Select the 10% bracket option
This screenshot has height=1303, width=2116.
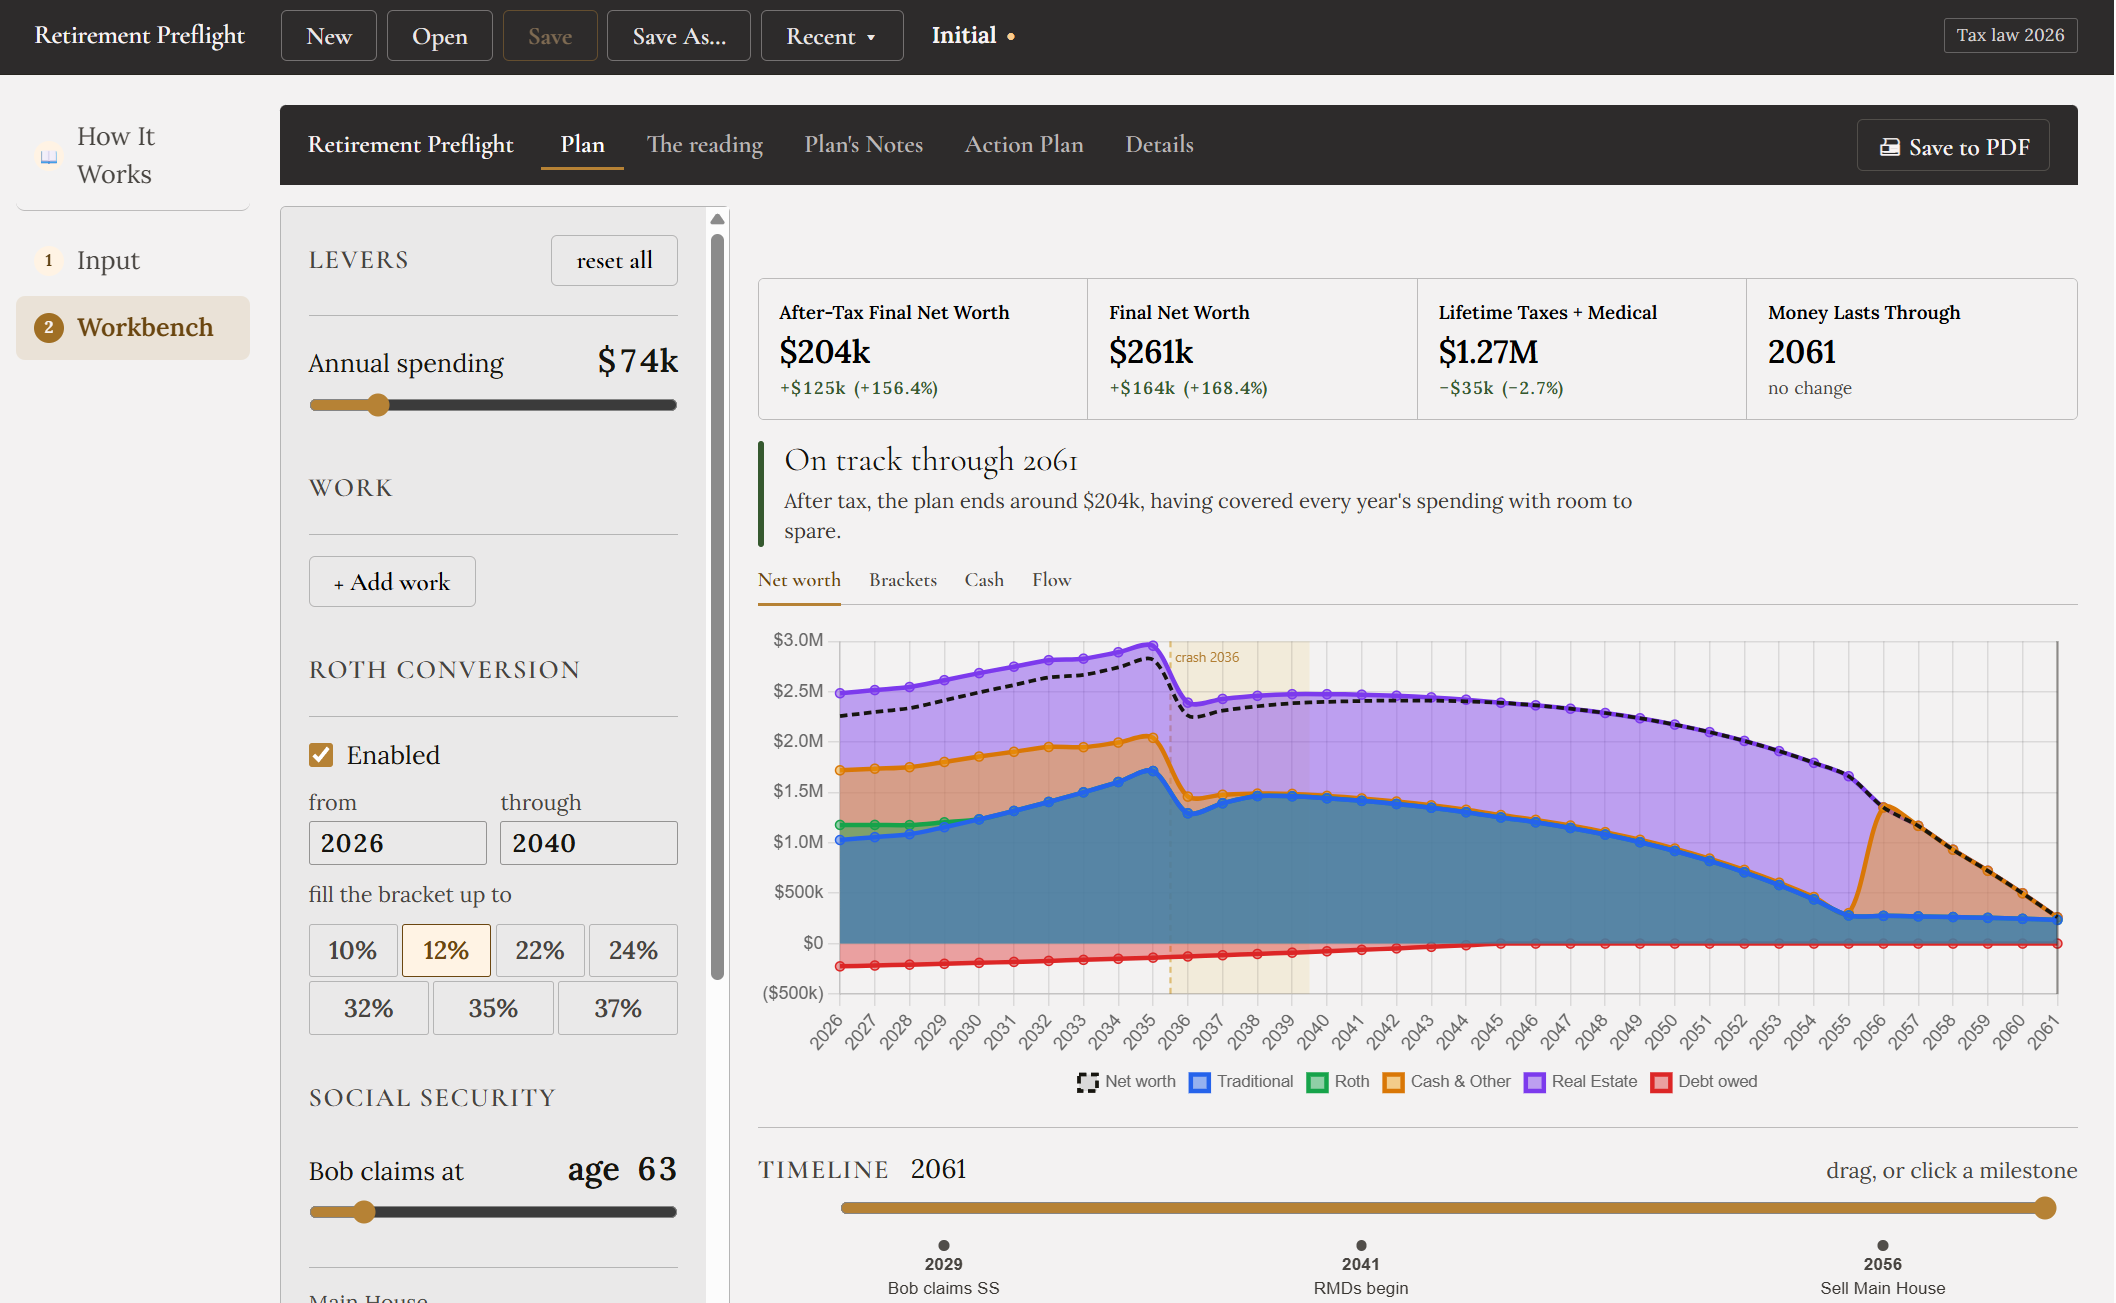click(353, 950)
